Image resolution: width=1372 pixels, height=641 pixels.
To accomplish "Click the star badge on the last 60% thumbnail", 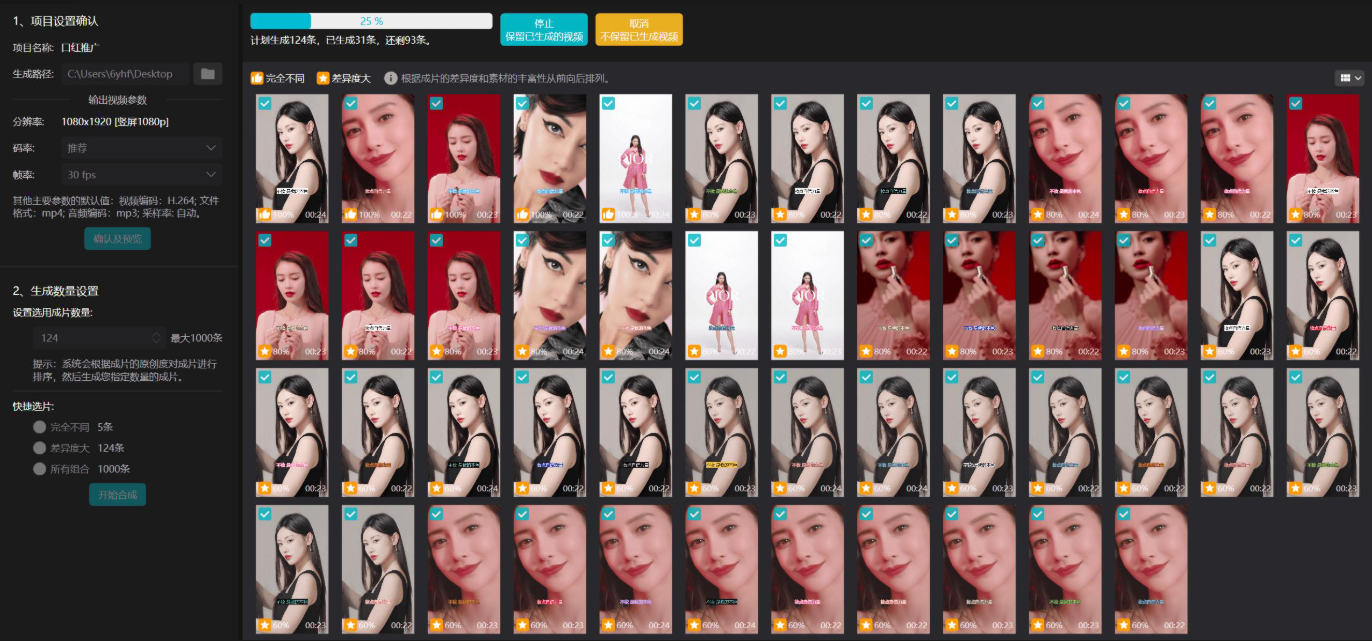I will (1124, 624).
